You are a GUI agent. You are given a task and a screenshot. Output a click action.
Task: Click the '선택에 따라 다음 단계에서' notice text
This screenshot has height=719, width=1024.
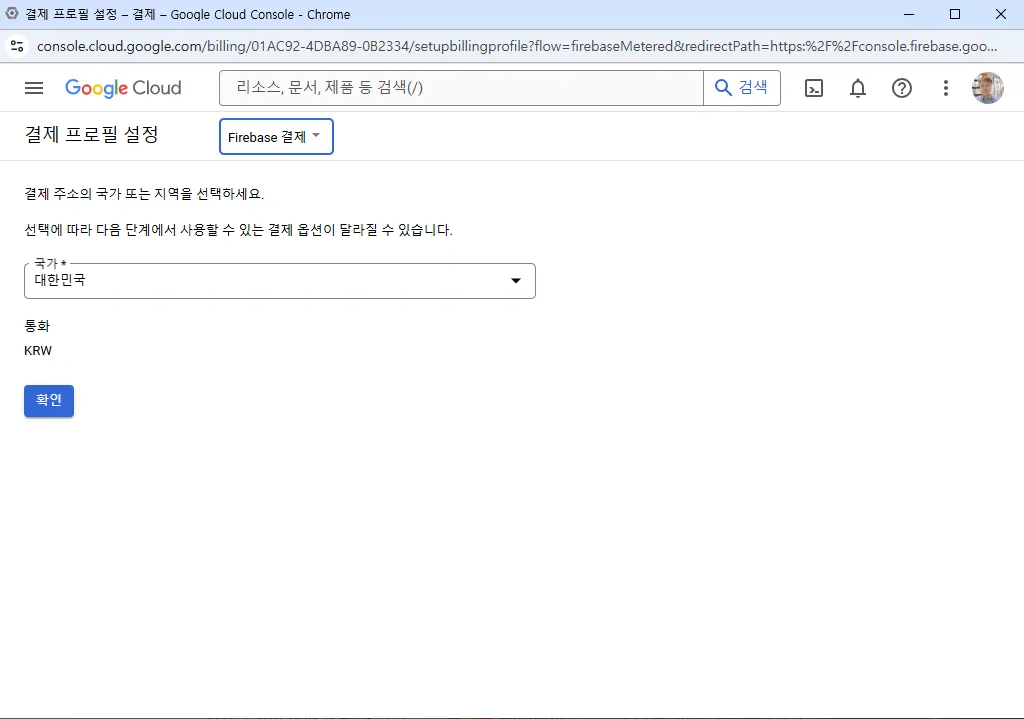point(238,230)
